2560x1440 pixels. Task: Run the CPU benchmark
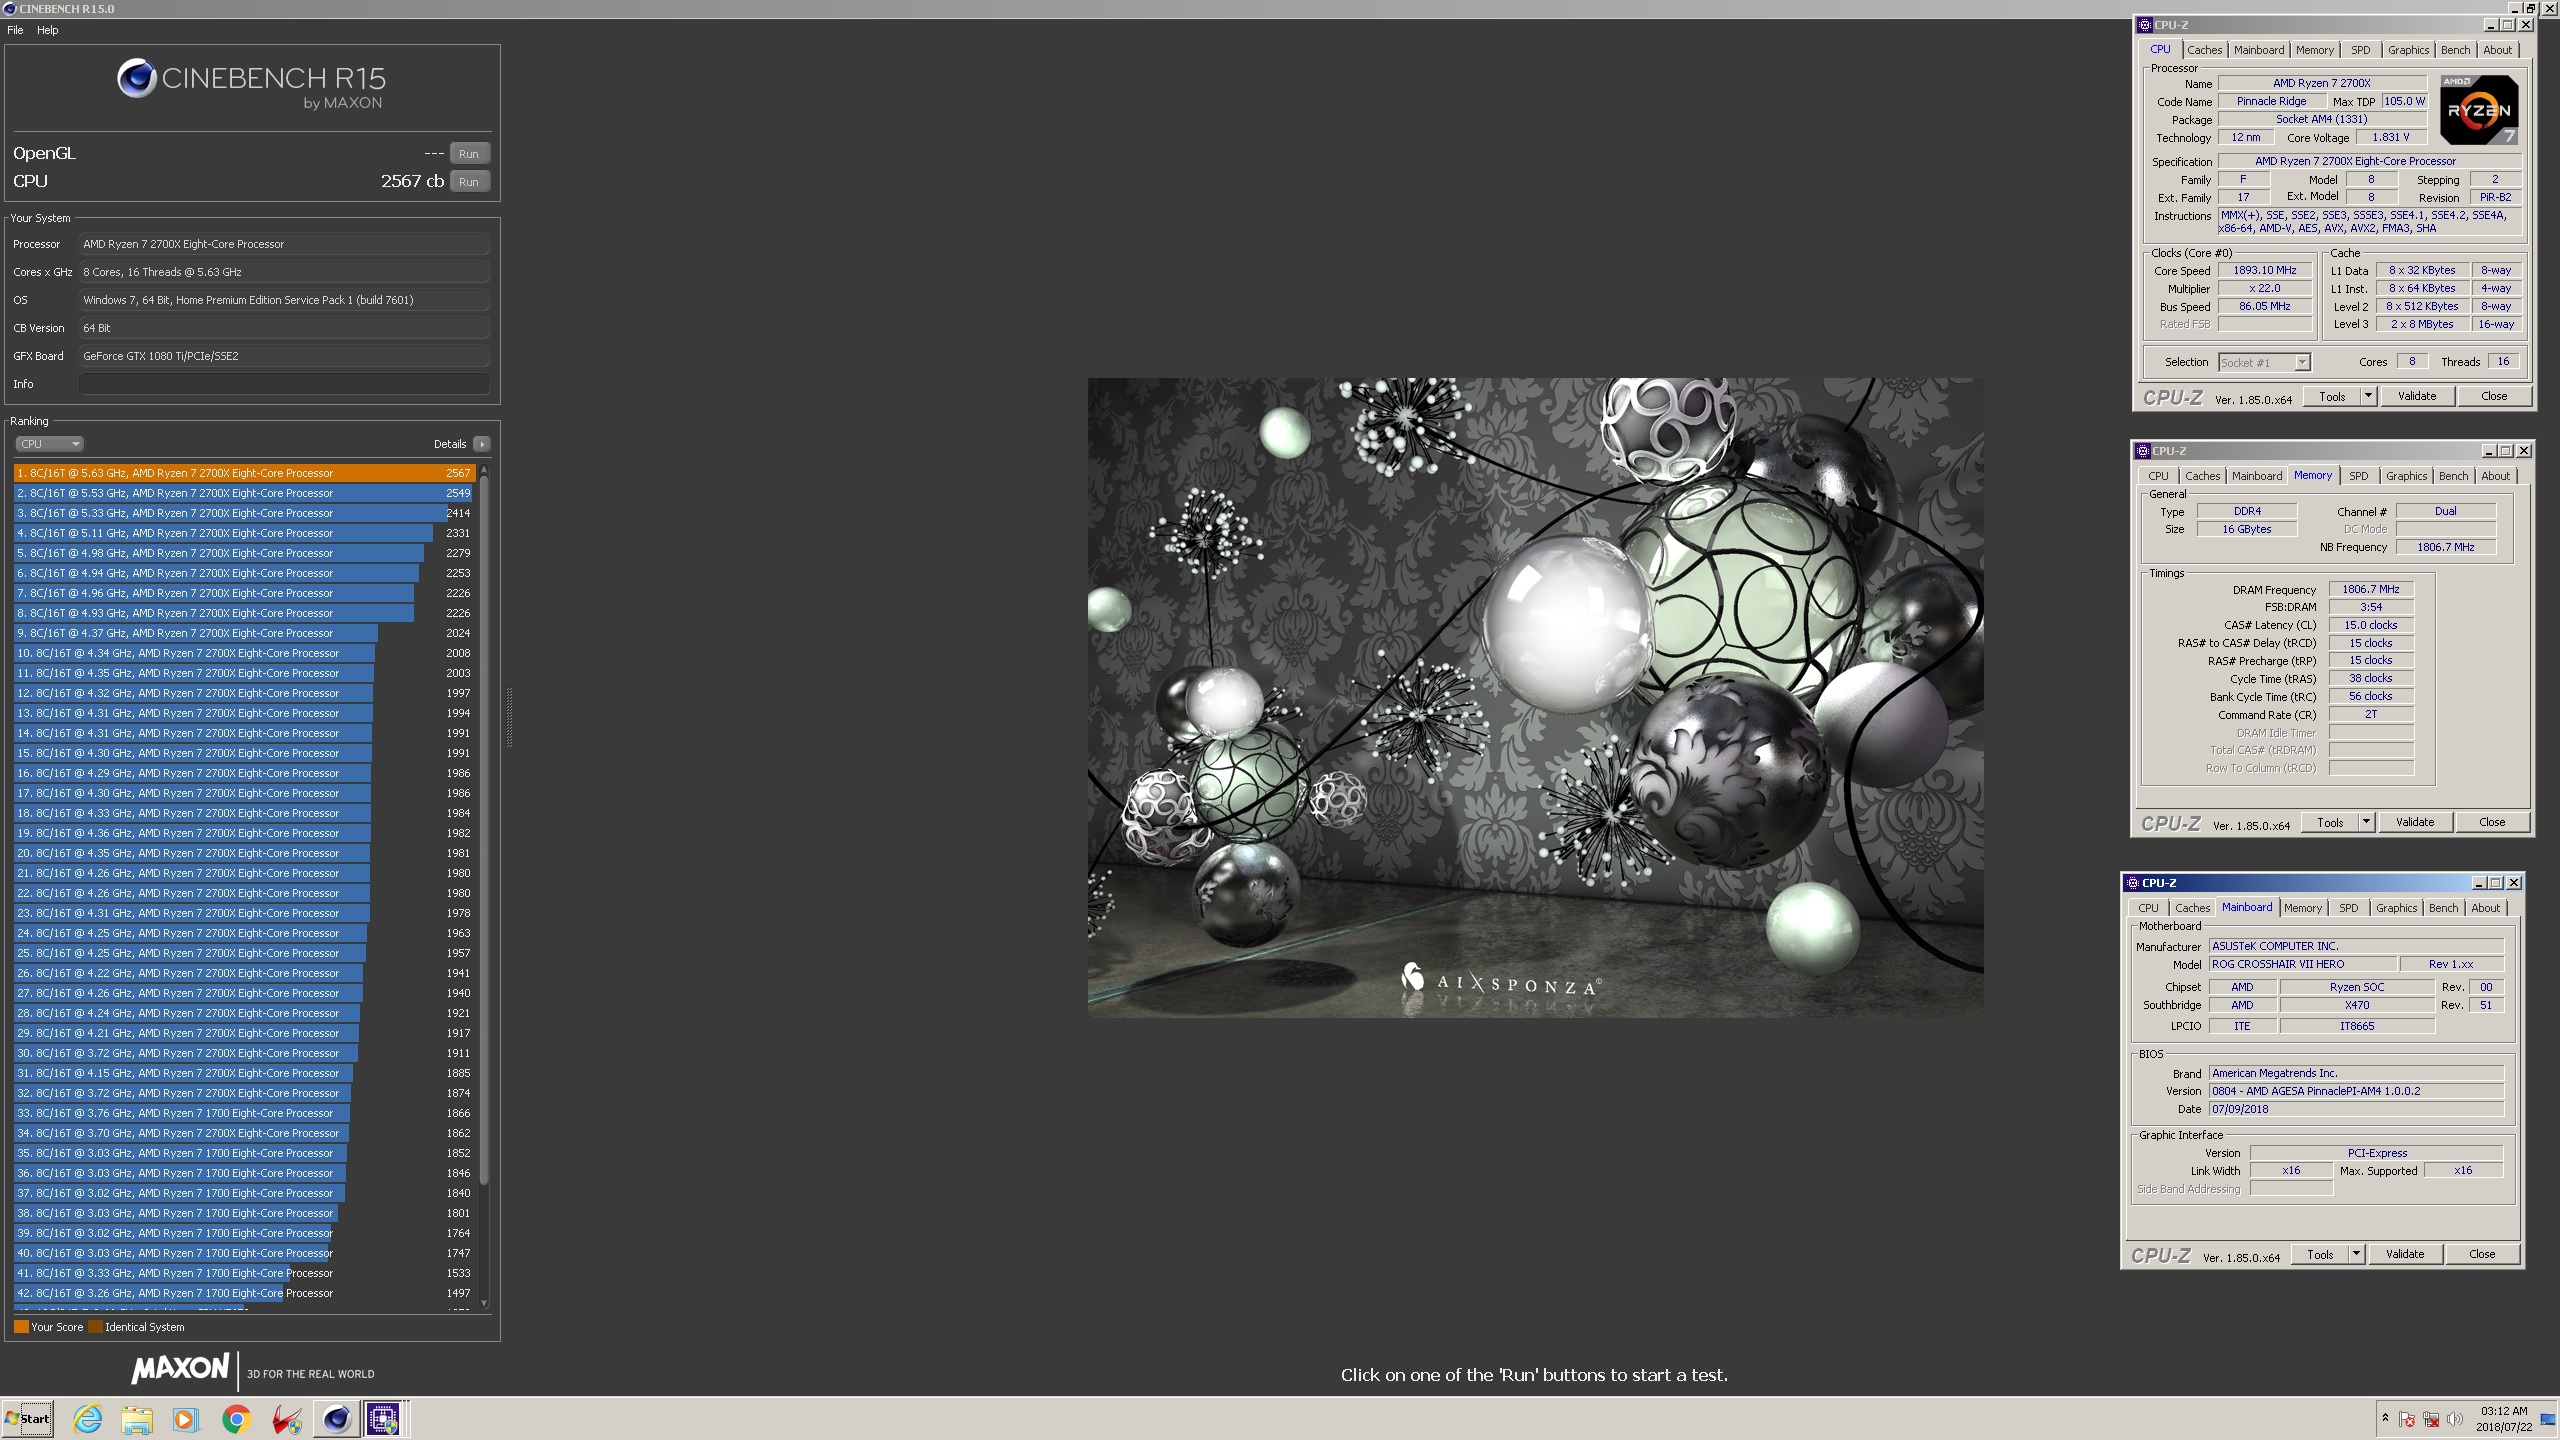point(469,182)
